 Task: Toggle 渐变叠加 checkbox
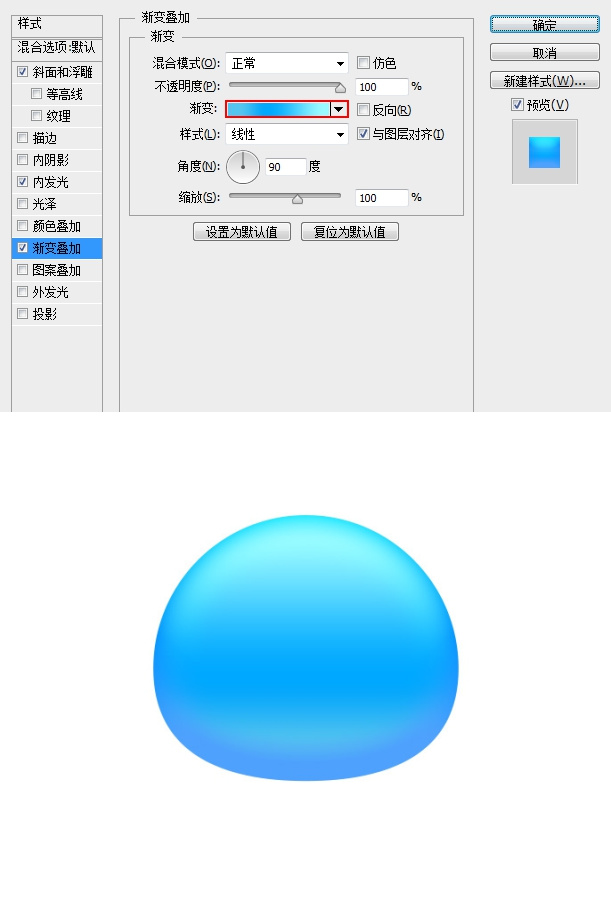pos(22,247)
